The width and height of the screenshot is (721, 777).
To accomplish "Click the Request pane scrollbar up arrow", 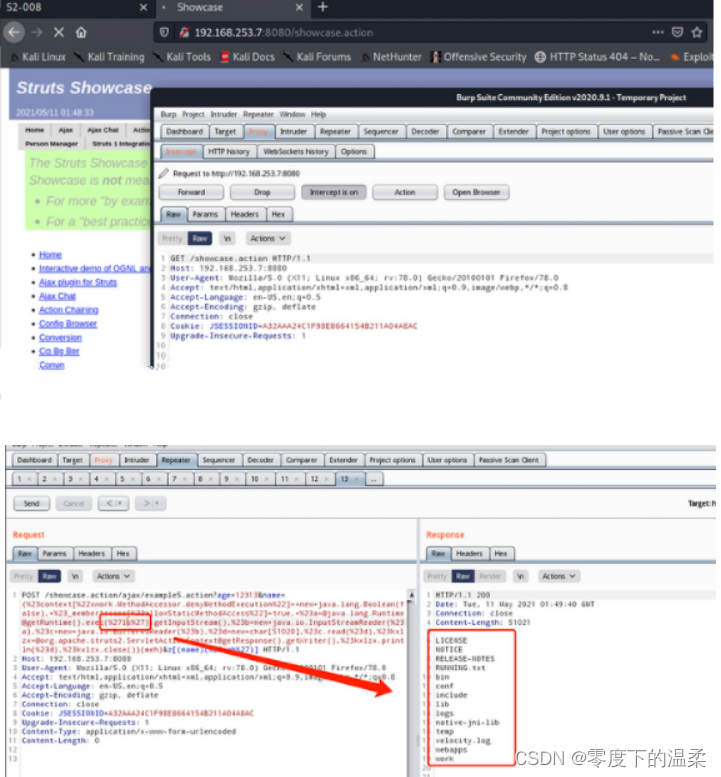I will pyautogui.click(x=411, y=594).
